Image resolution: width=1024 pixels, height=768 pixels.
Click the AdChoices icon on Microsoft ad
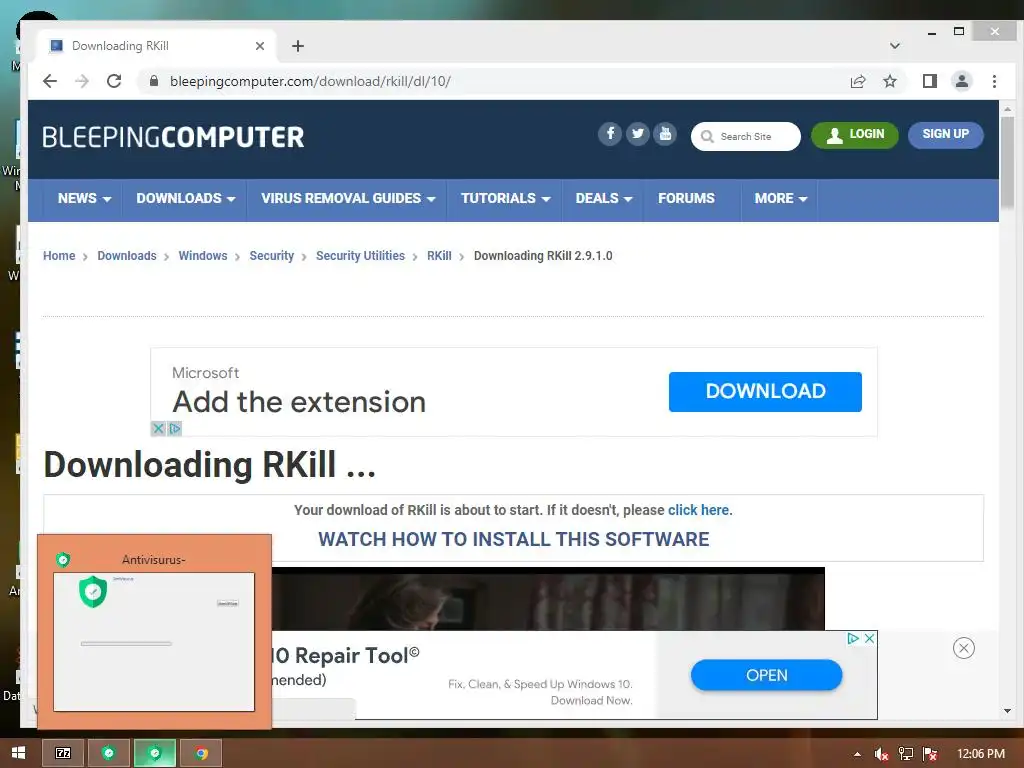coord(174,428)
